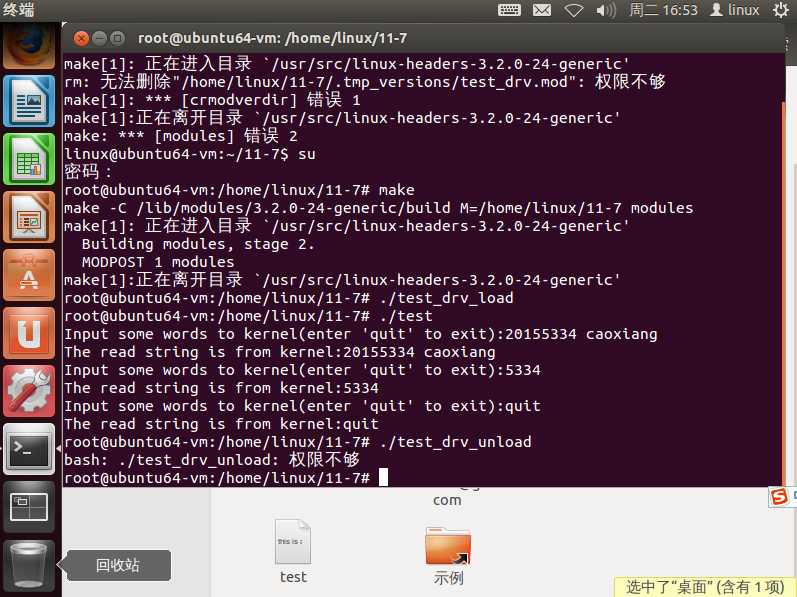
Task: Launch LibreOffice Calc spreadsheet icon
Action: click(28, 159)
